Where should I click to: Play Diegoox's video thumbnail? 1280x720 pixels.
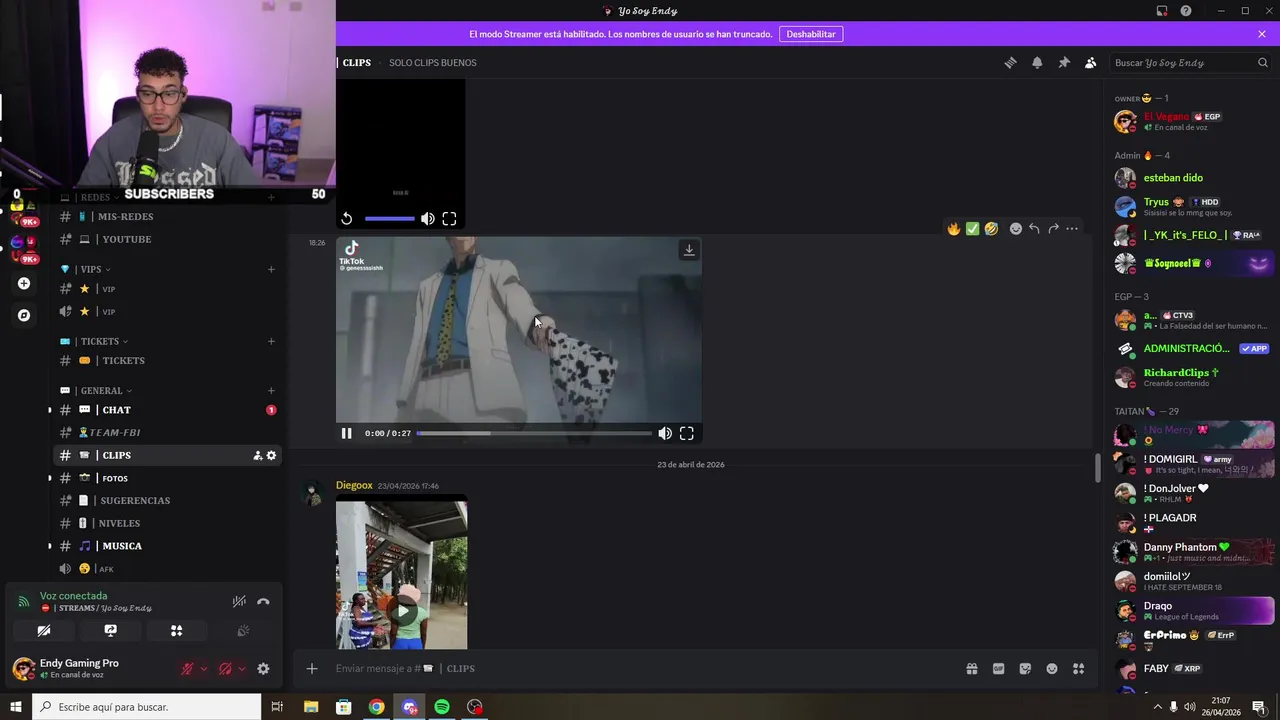point(402,611)
